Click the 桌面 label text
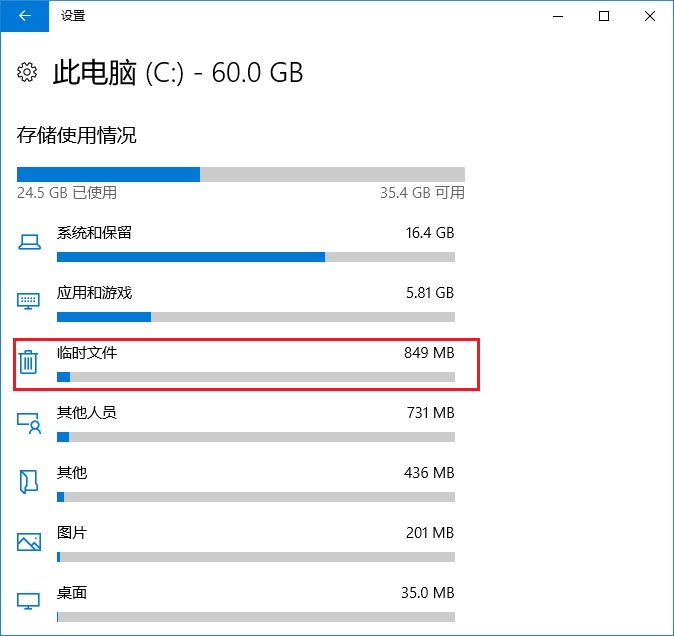The image size is (674, 636). tap(72, 593)
